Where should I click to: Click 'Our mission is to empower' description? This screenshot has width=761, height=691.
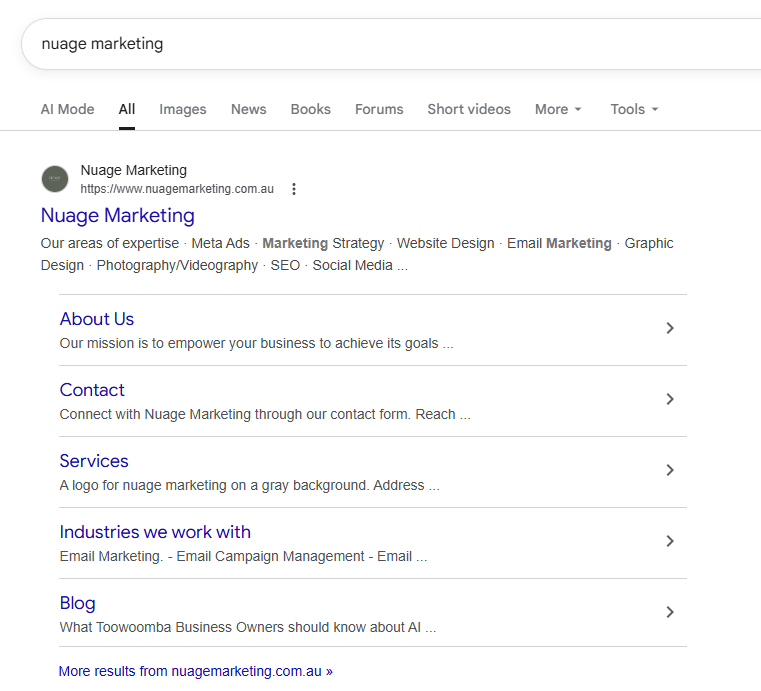click(x=256, y=344)
